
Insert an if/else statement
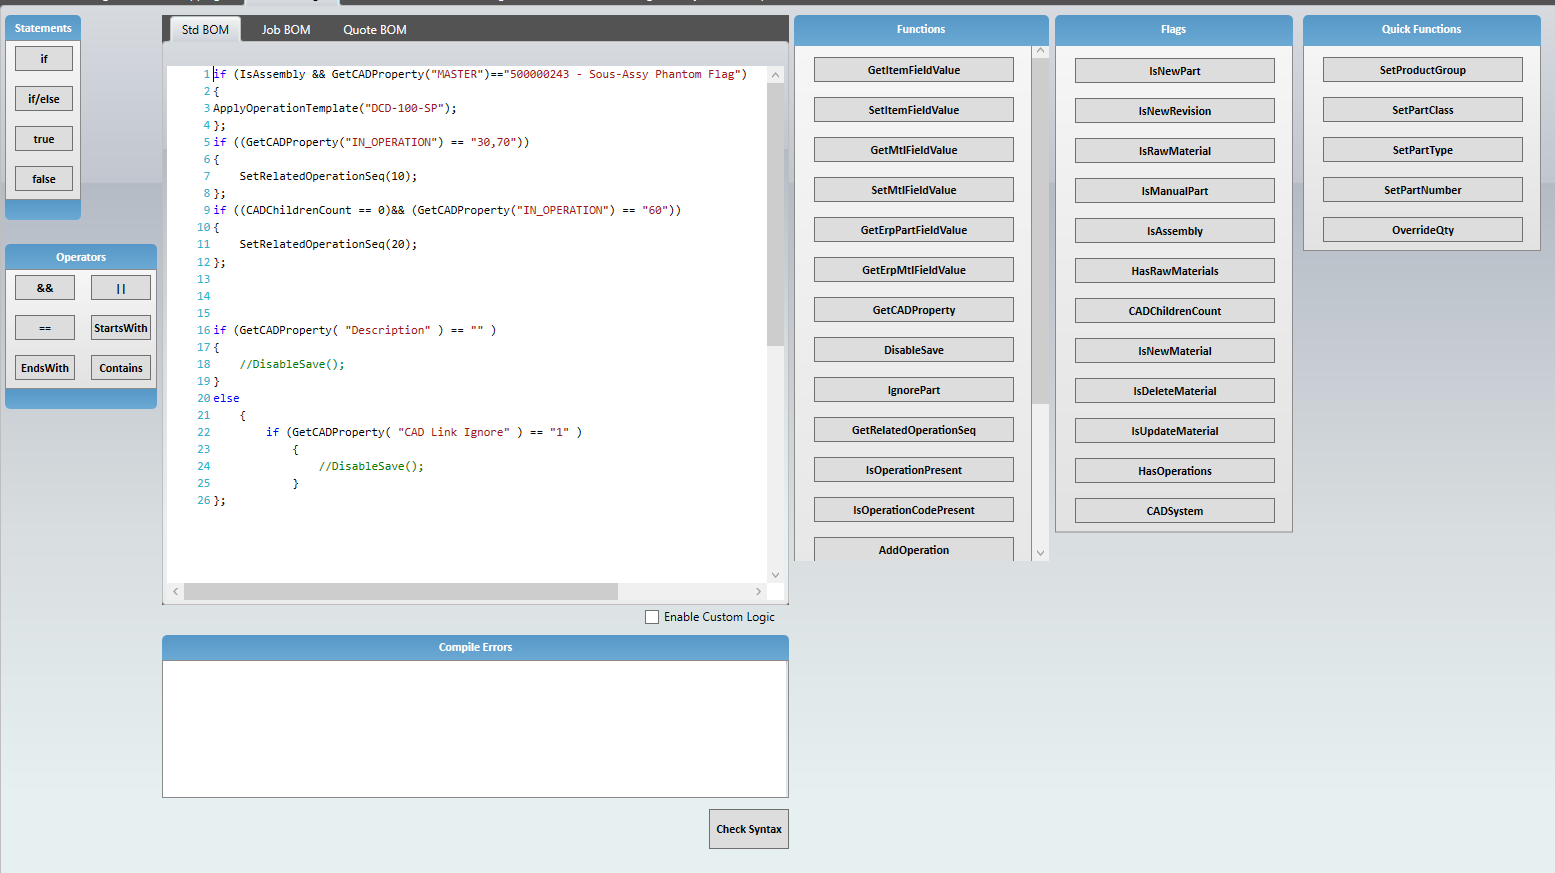pyautogui.click(x=43, y=98)
